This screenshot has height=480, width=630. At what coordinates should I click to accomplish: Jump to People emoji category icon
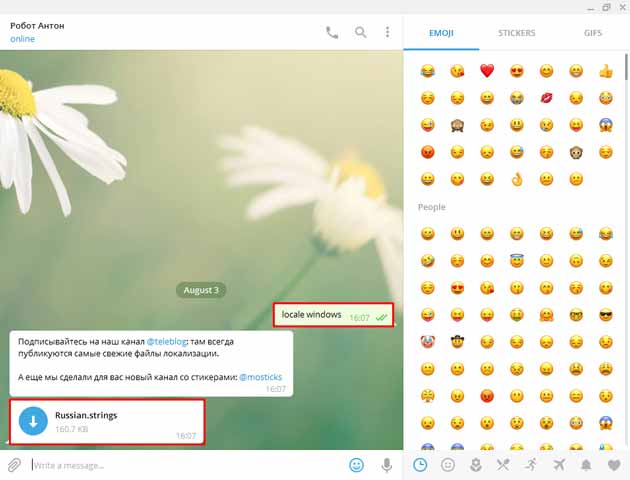450,465
